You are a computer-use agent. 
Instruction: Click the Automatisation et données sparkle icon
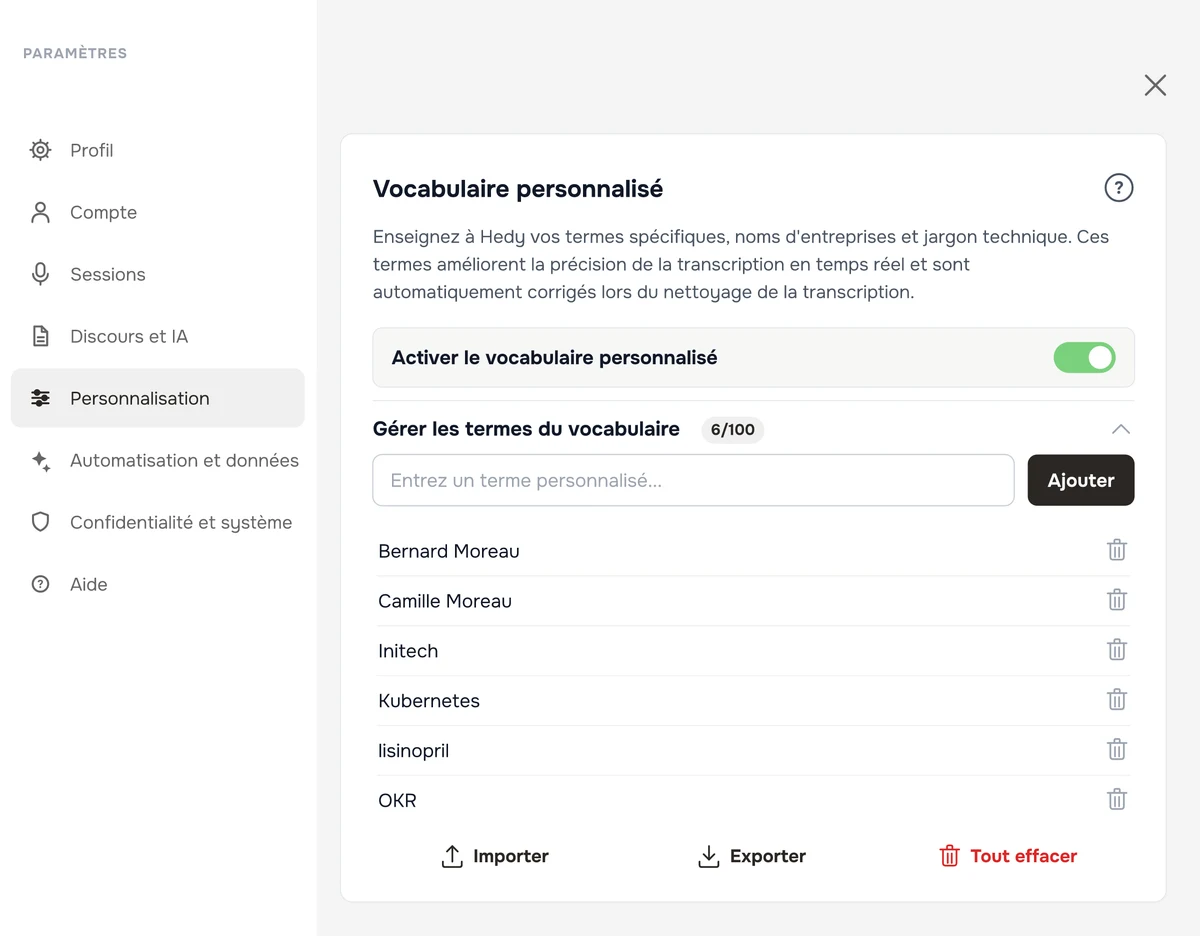coord(40,461)
